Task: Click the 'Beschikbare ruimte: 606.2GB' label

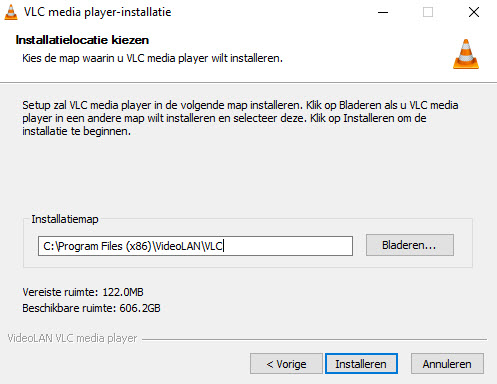Action: tap(91, 308)
